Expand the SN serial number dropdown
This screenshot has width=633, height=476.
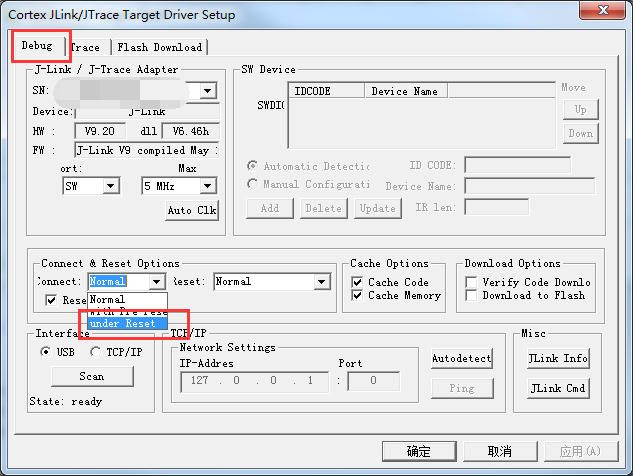208,90
